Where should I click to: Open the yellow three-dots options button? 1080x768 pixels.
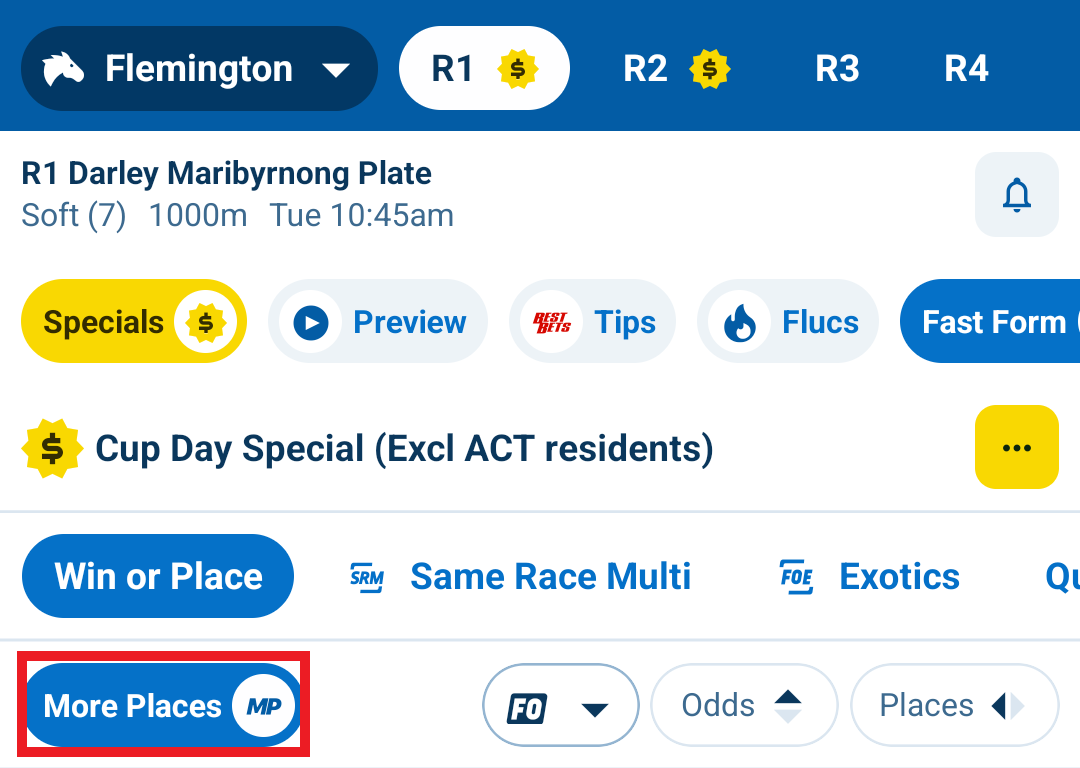1016,447
